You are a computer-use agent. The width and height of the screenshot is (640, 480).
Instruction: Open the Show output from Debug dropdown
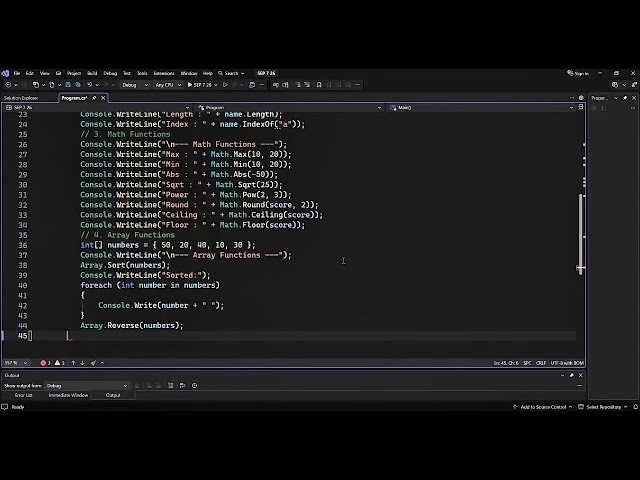pos(87,386)
